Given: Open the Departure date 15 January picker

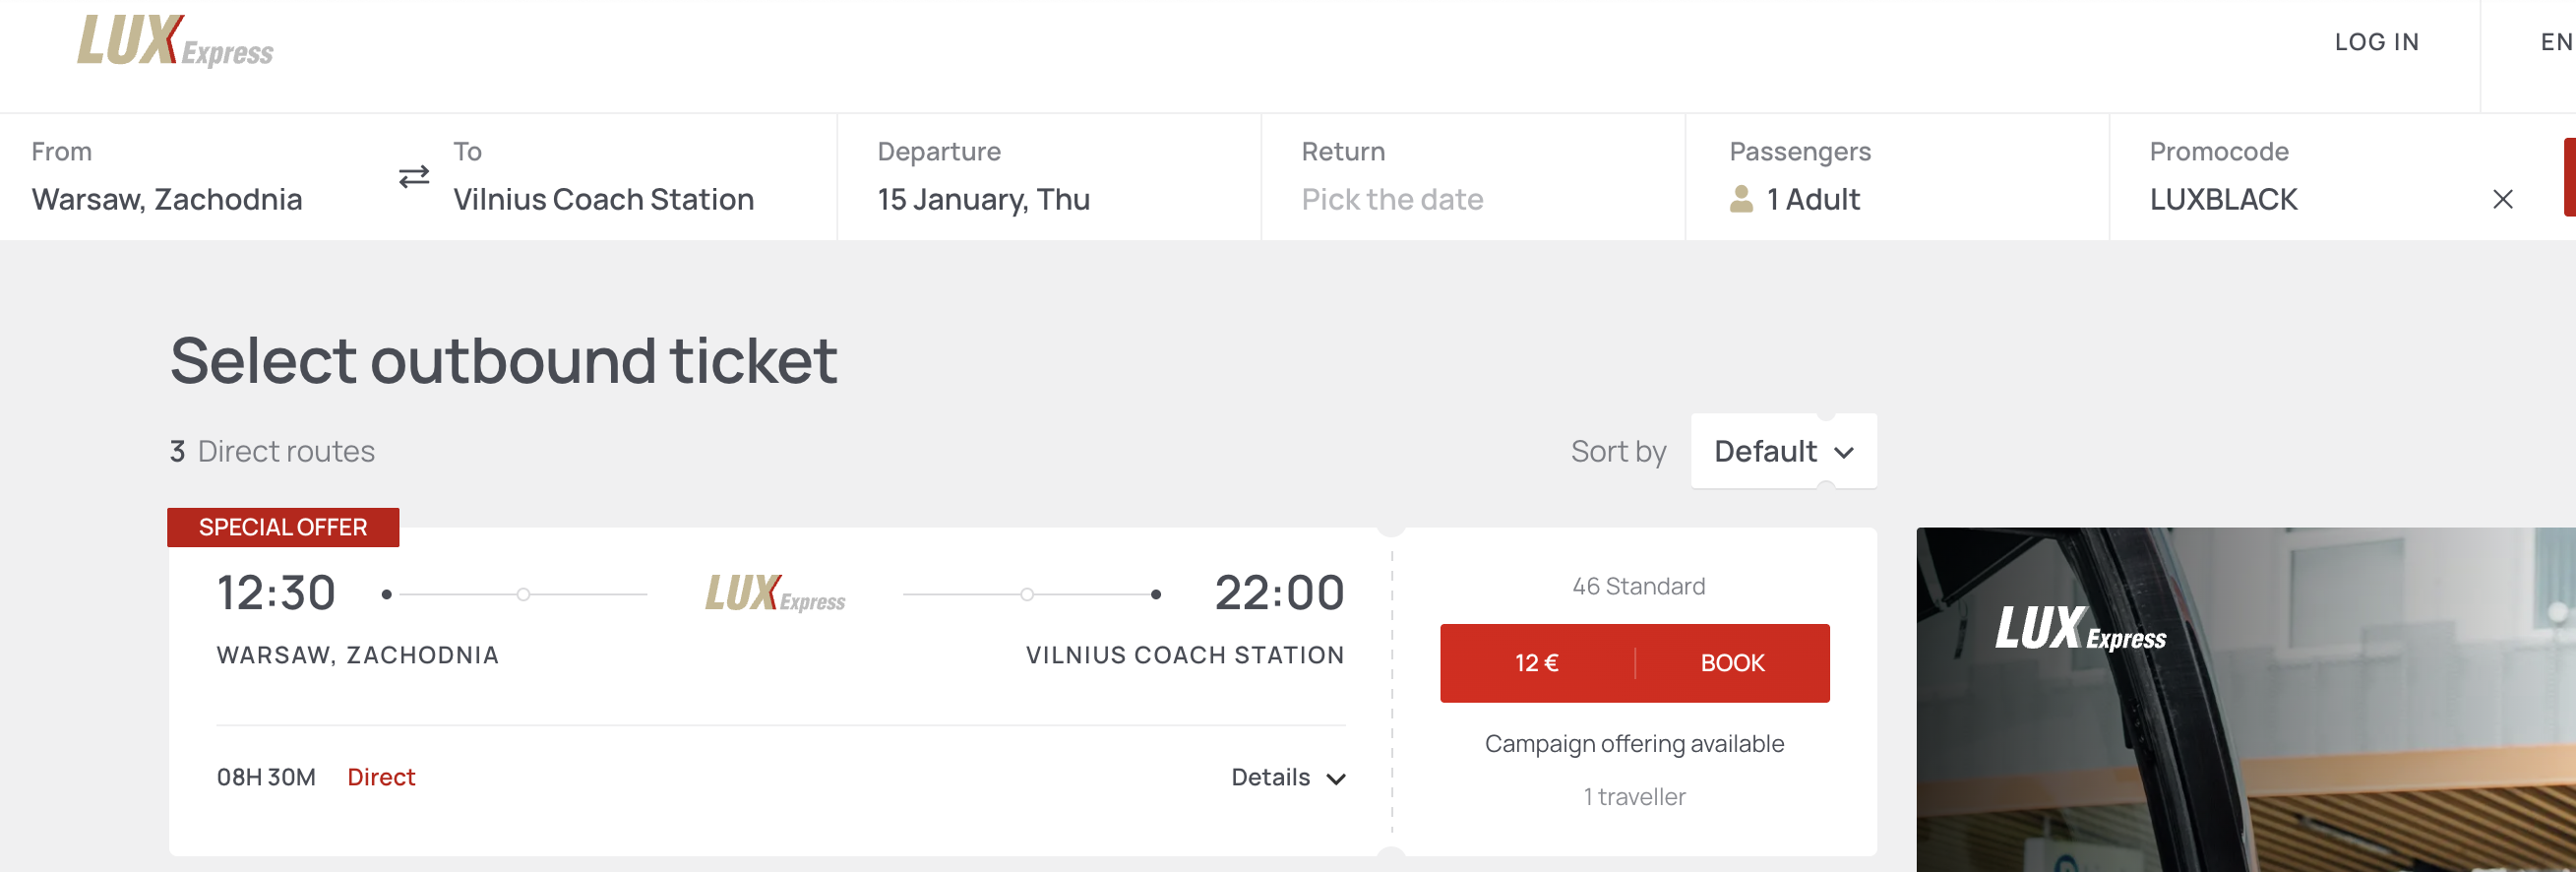Looking at the screenshot, I should [983, 200].
